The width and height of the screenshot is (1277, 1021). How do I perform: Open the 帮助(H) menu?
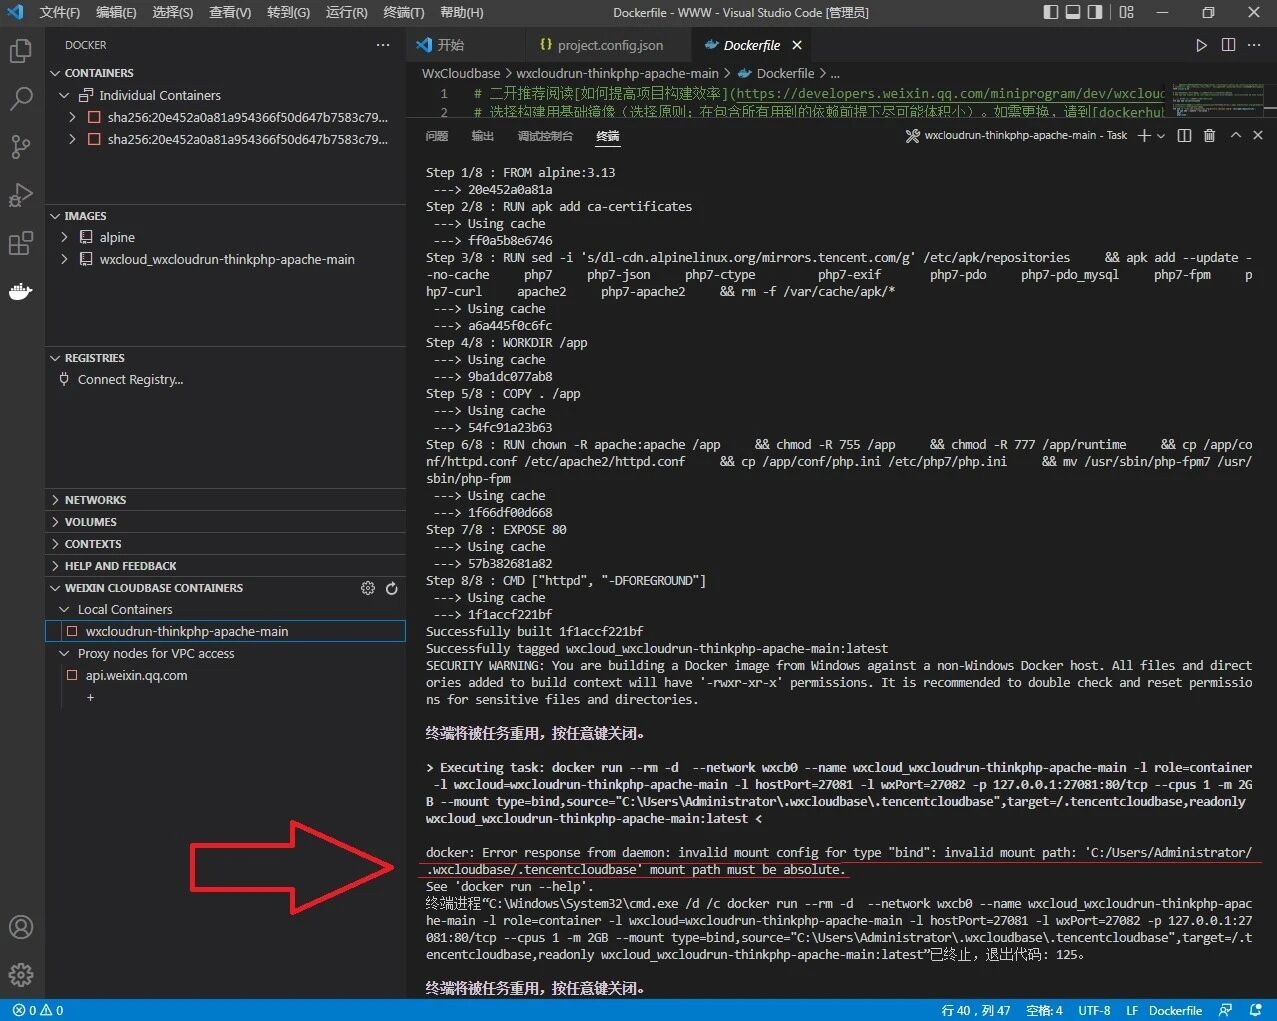pos(462,12)
